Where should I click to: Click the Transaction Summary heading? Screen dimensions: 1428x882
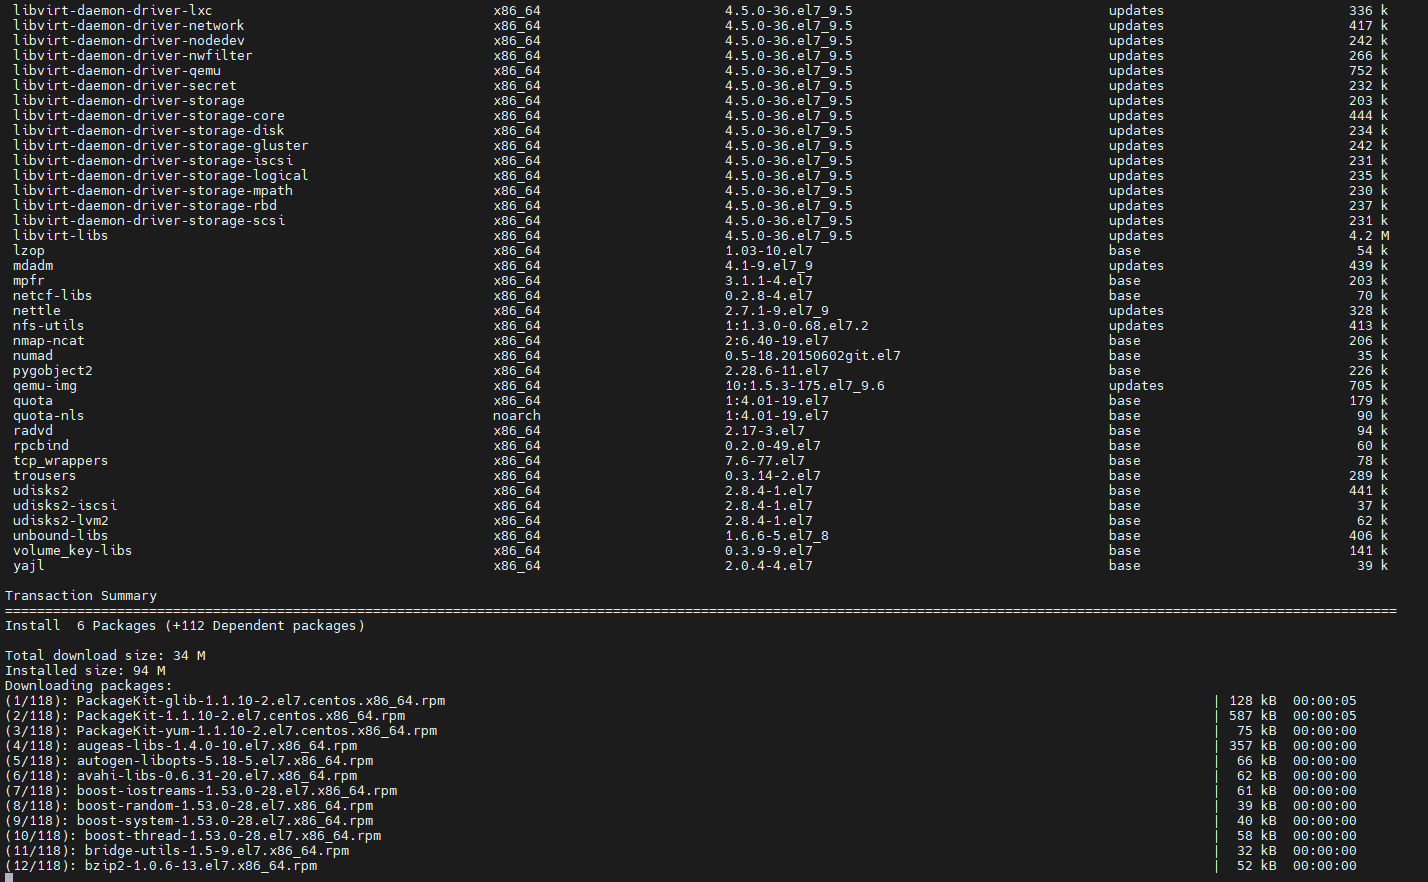pyautogui.click(x=80, y=596)
